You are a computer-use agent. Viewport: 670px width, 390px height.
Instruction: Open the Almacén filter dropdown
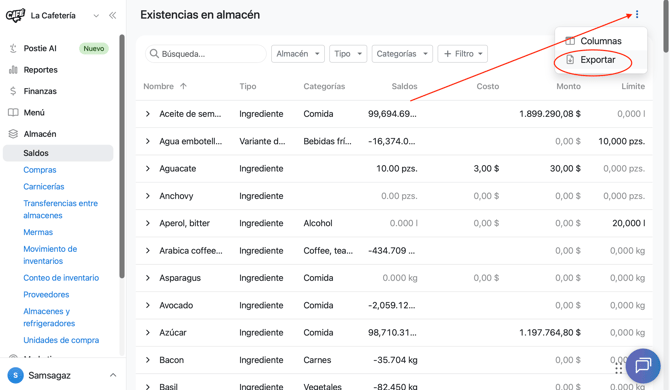pyautogui.click(x=298, y=54)
